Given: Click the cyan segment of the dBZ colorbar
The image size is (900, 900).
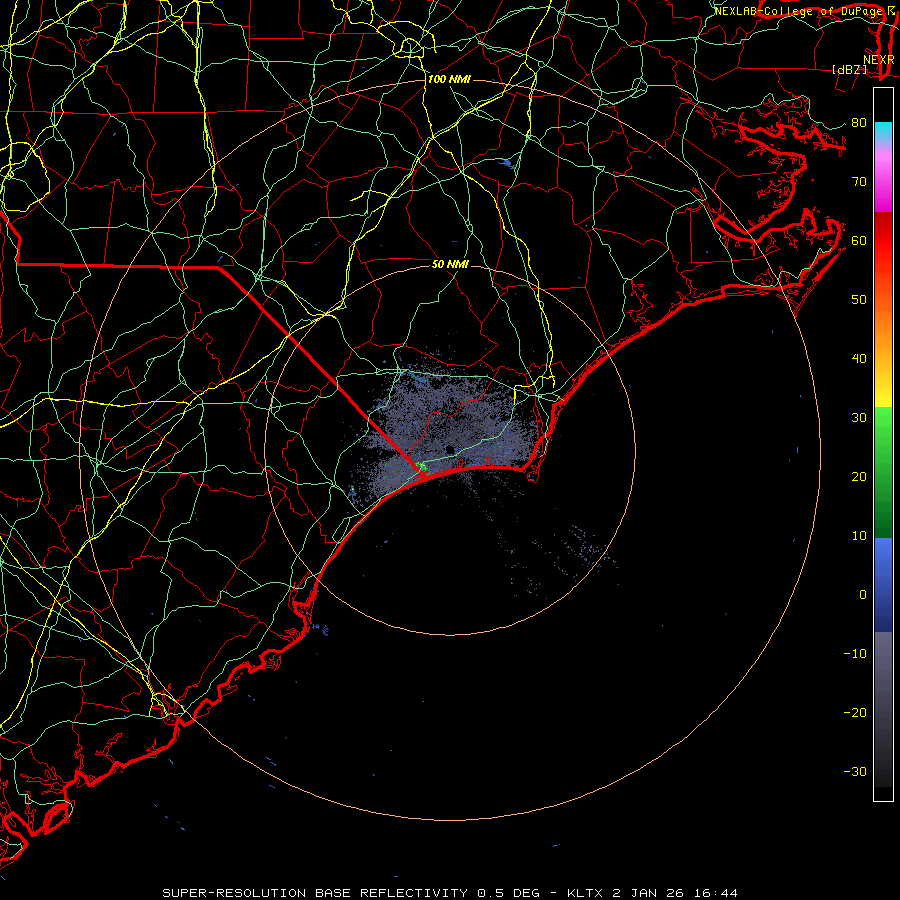Looking at the screenshot, I should click(x=883, y=131).
